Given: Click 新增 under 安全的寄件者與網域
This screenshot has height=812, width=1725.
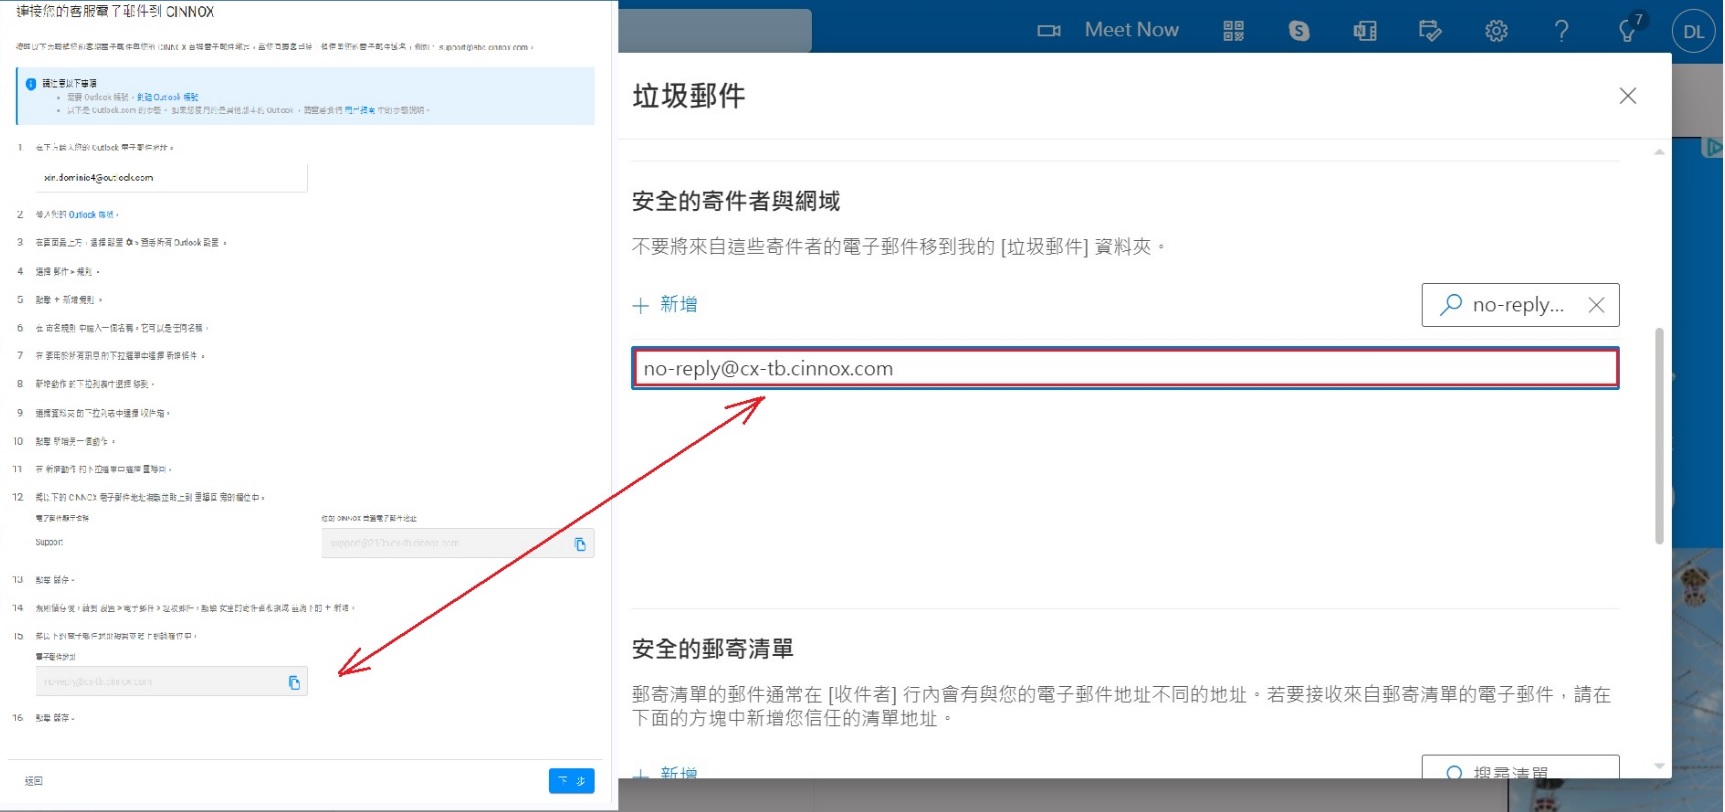Looking at the screenshot, I should coord(665,304).
